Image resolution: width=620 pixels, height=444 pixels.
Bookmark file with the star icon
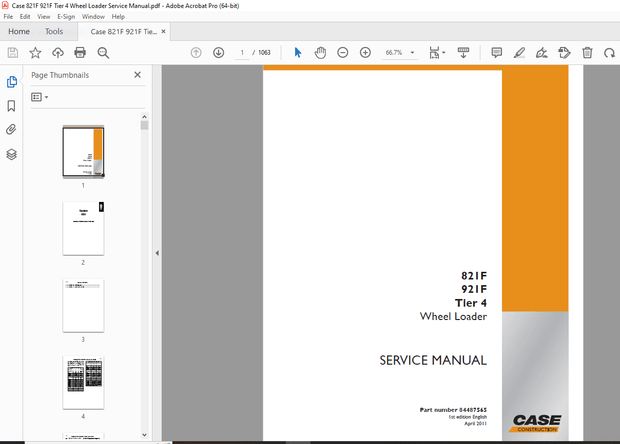[x=35, y=53]
